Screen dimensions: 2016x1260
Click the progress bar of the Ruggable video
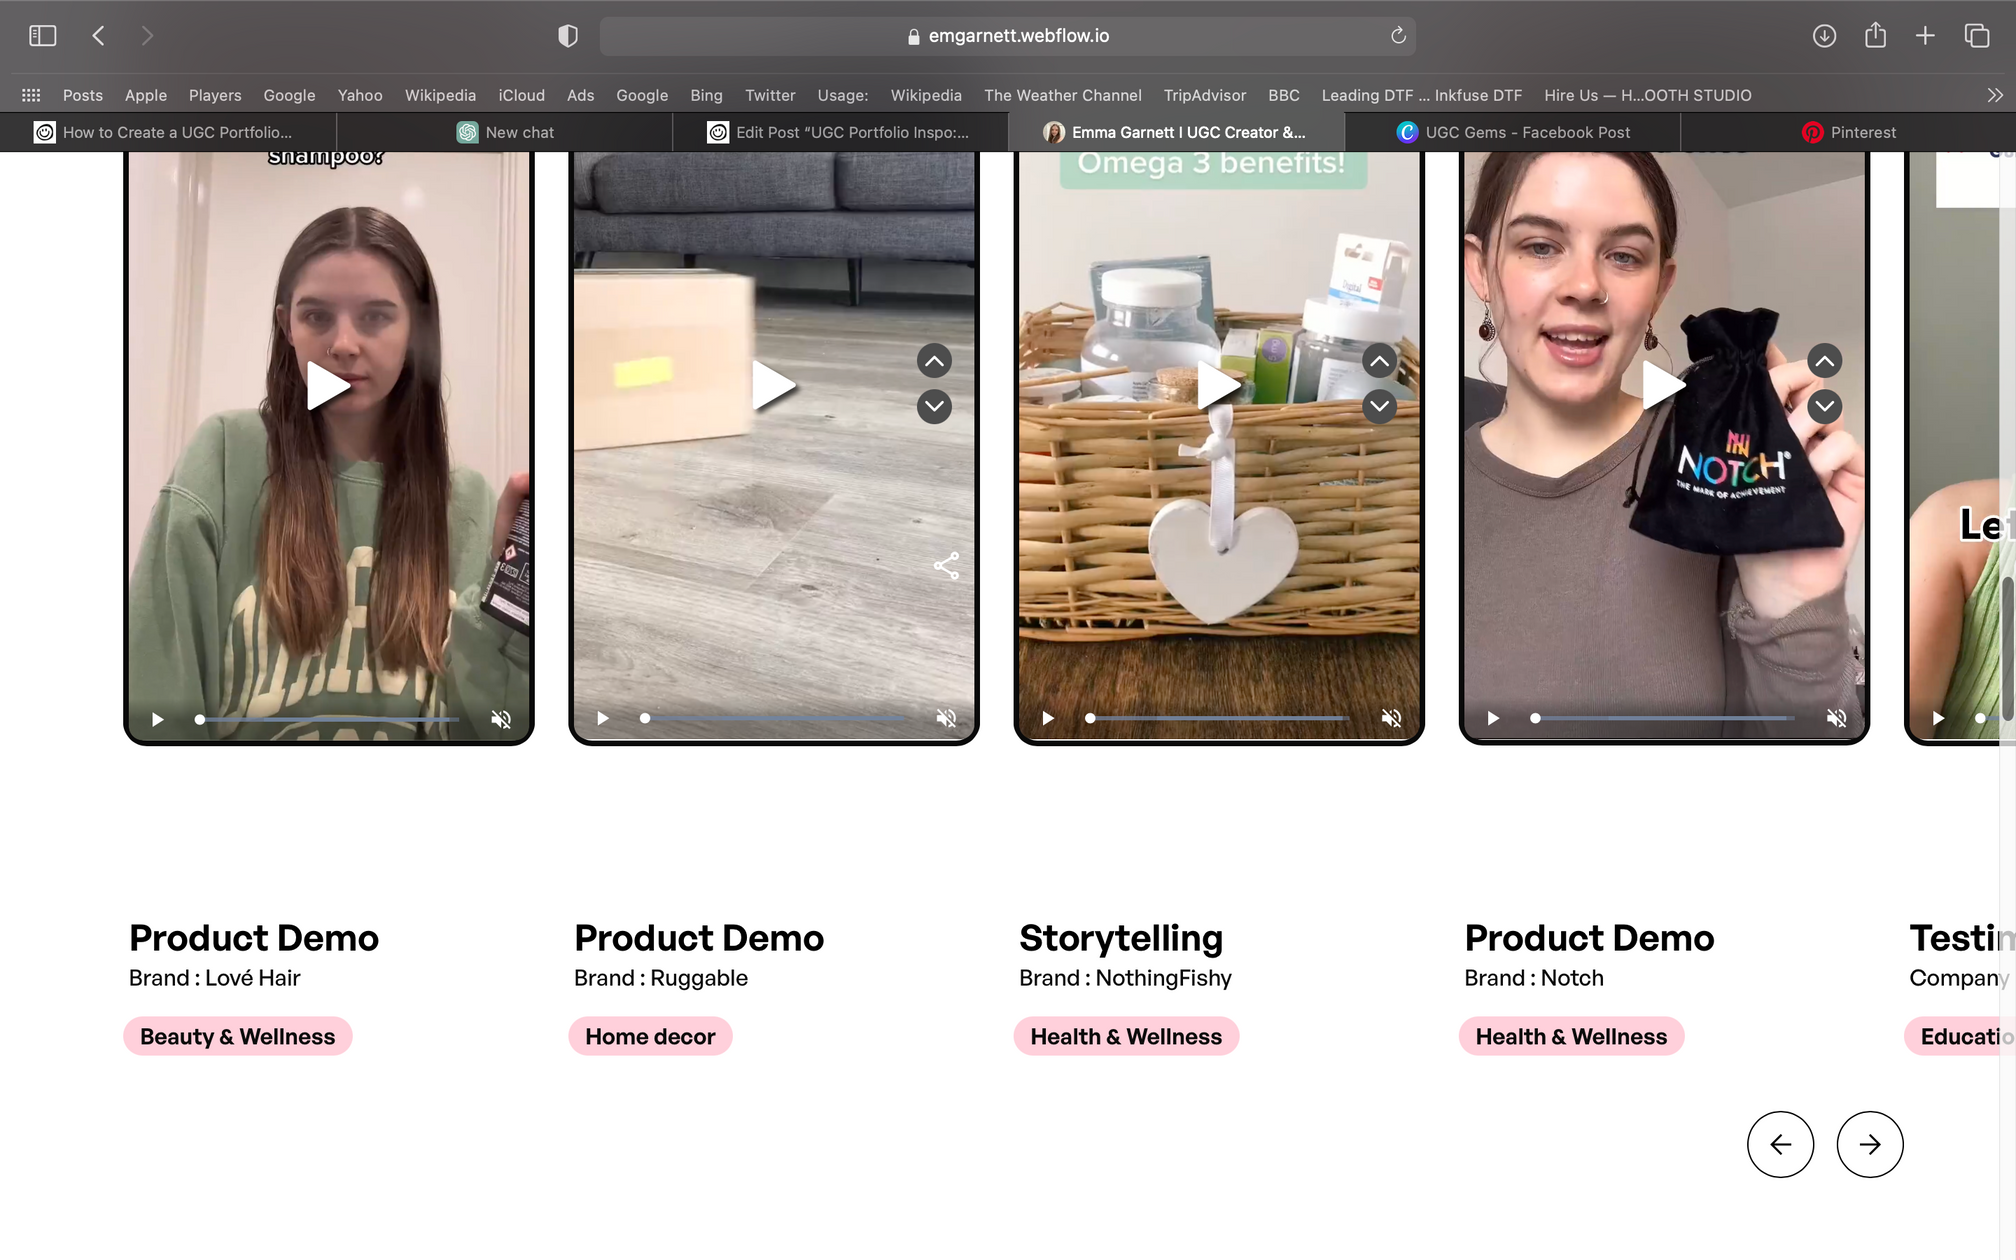[775, 718]
